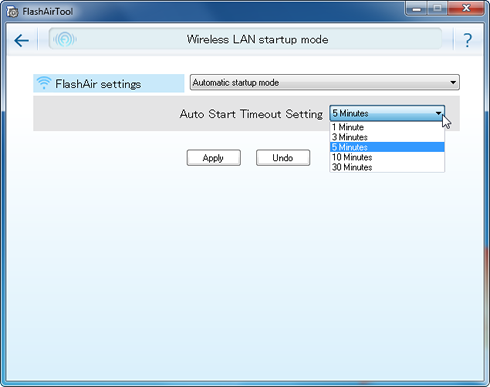Open help via the question mark icon
The height and width of the screenshot is (387, 490).
click(x=468, y=40)
